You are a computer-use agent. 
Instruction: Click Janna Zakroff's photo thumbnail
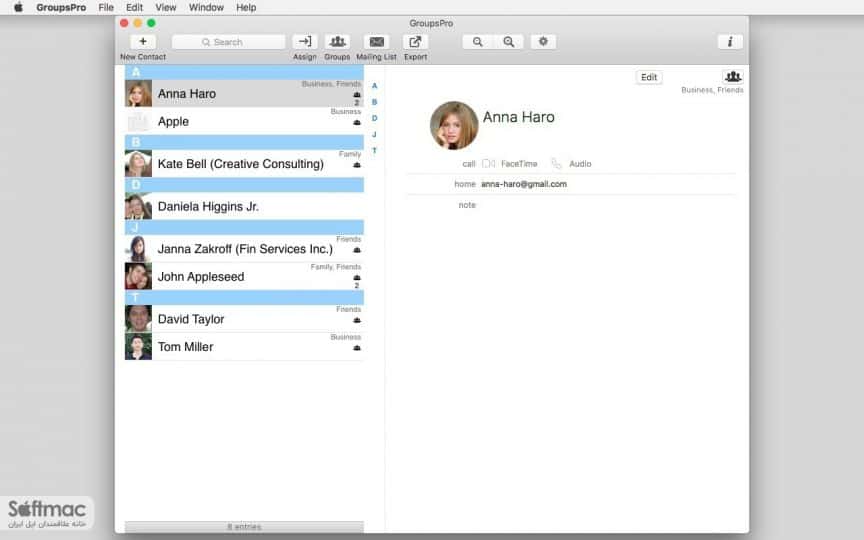pos(138,249)
